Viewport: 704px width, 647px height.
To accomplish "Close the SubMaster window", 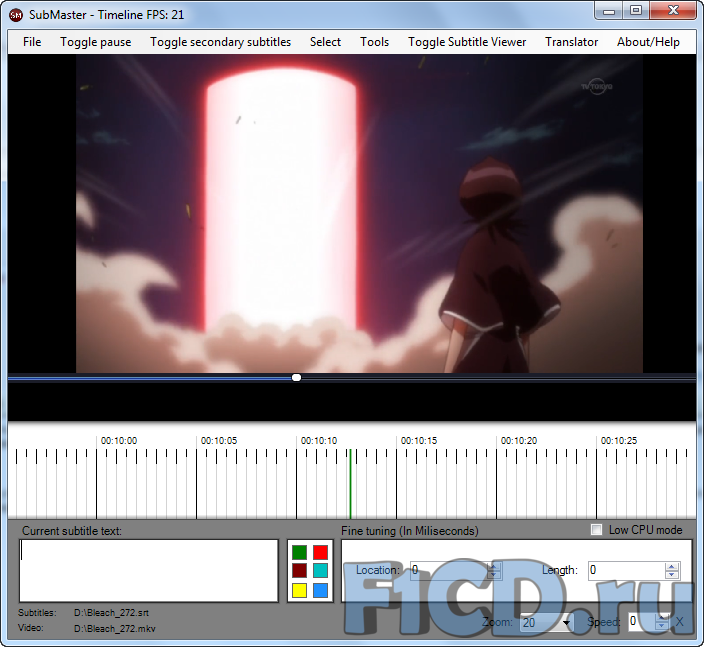I will 673,11.
